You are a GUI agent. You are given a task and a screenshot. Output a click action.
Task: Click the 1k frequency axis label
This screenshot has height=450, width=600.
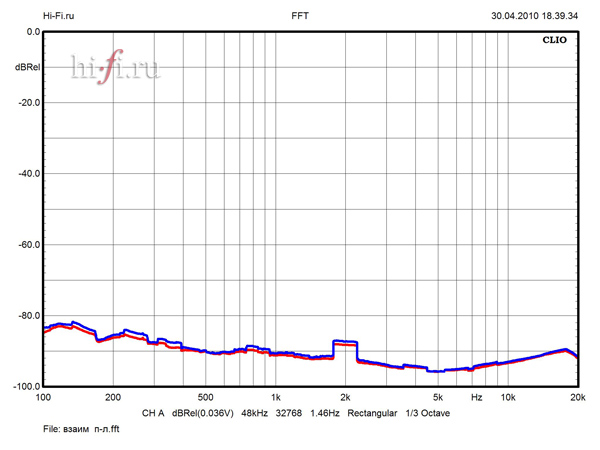pyautogui.click(x=276, y=398)
